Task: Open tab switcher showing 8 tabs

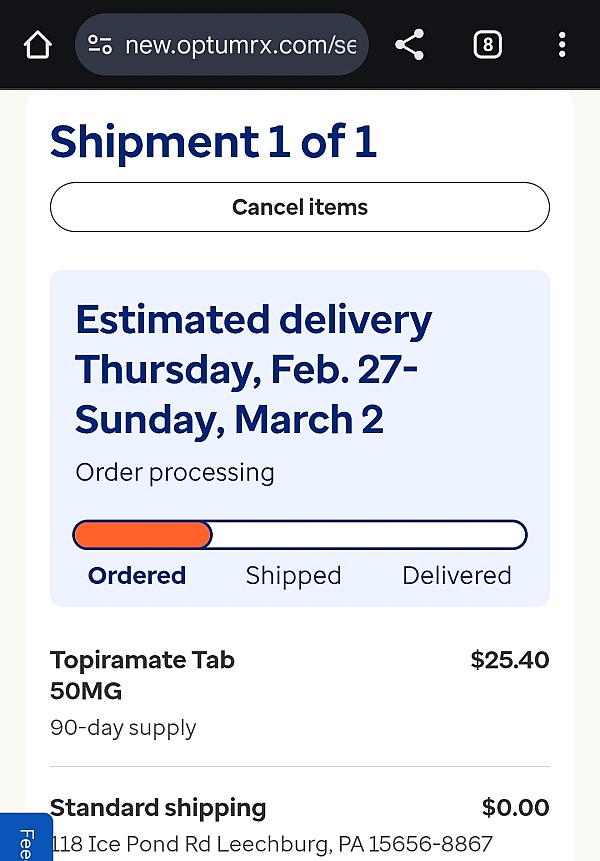Action: (x=487, y=44)
